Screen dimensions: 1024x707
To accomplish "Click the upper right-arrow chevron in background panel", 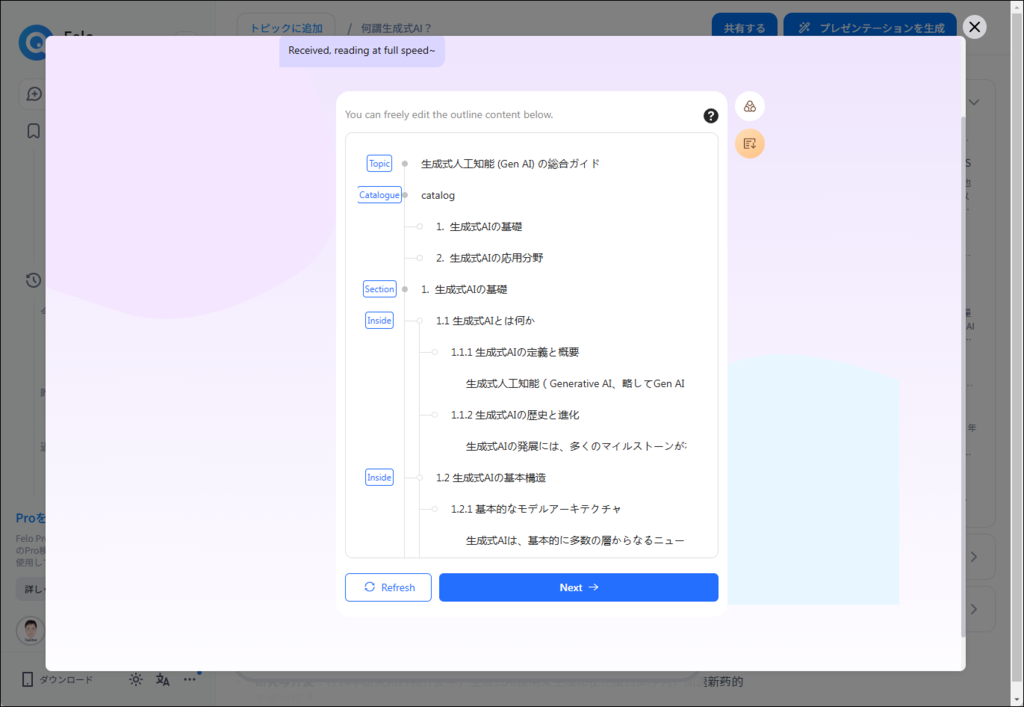I will pyautogui.click(x=974, y=557).
